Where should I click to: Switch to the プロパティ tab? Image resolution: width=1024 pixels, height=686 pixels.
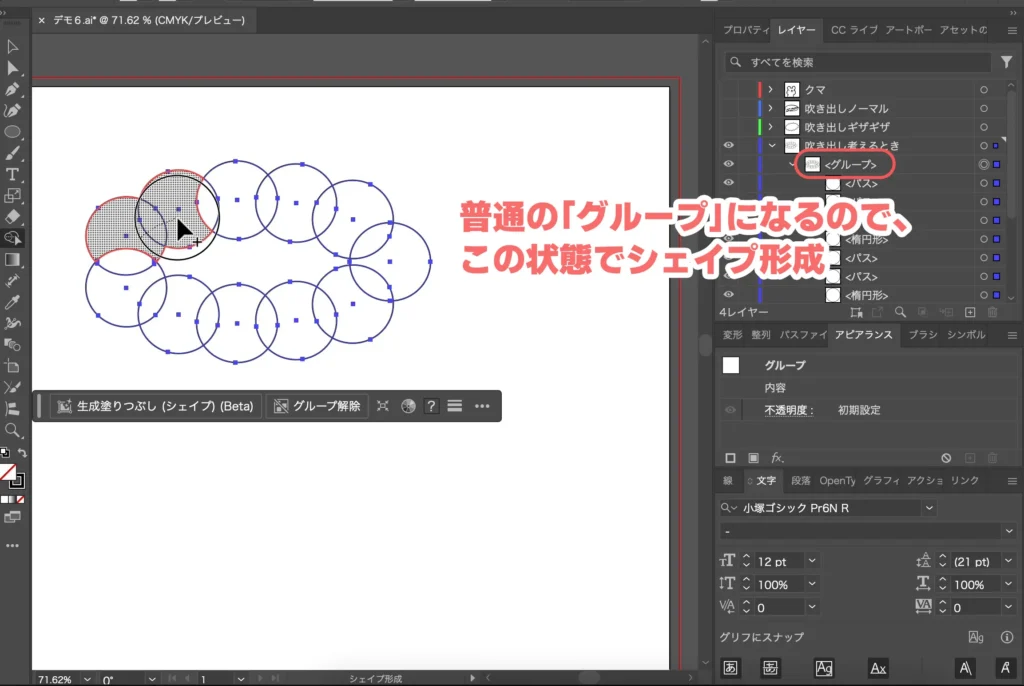pyautogui.click(x=745, y=30)
